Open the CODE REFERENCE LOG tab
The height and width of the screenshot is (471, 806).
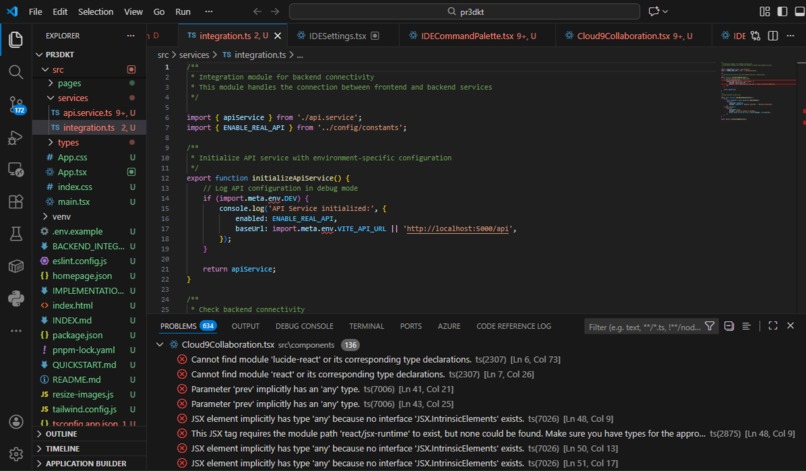pos(514,326)
